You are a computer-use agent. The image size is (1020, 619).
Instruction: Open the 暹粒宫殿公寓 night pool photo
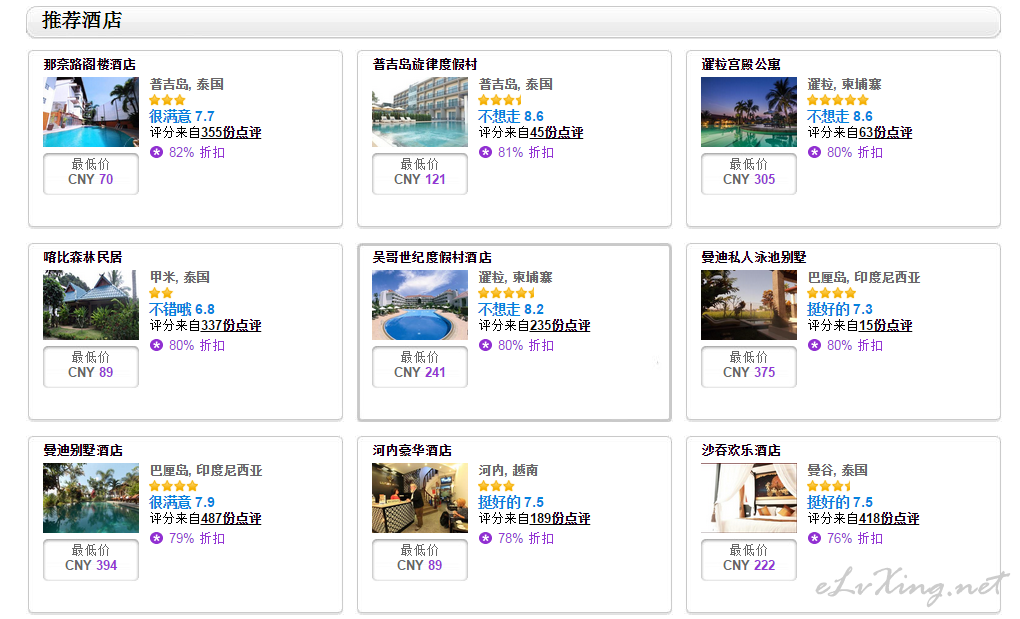[749, 112]
